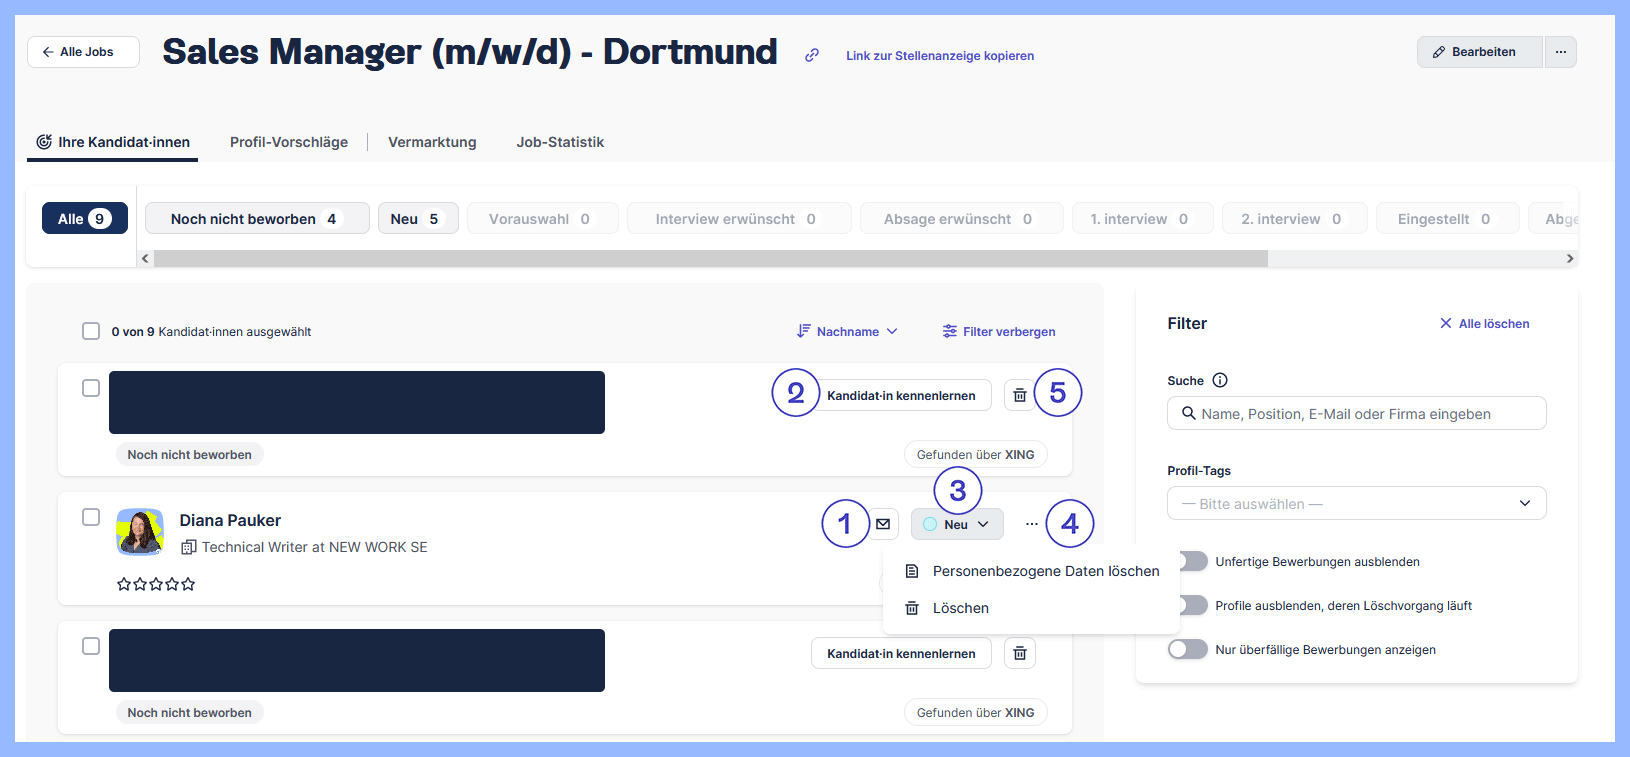Click trash icon in first candidate card
Viewport: 1630px width, 757px height.
(x=1019, y=395)
